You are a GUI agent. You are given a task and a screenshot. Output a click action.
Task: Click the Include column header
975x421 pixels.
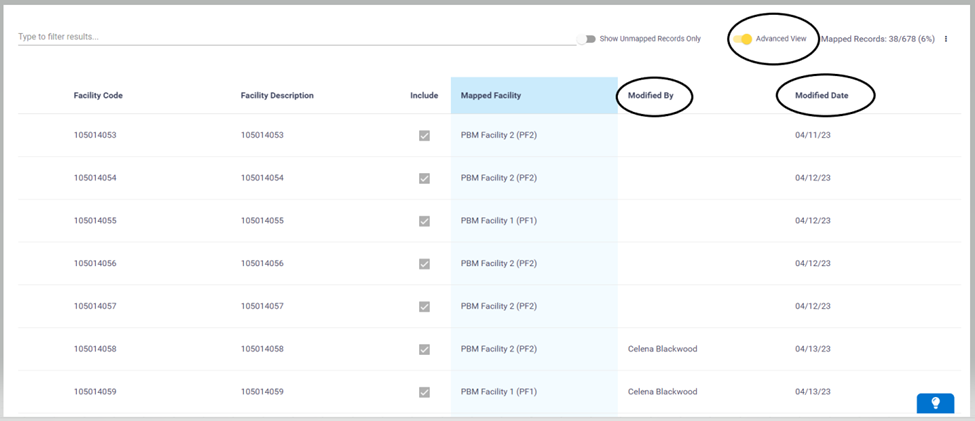(x=424, y=96)
